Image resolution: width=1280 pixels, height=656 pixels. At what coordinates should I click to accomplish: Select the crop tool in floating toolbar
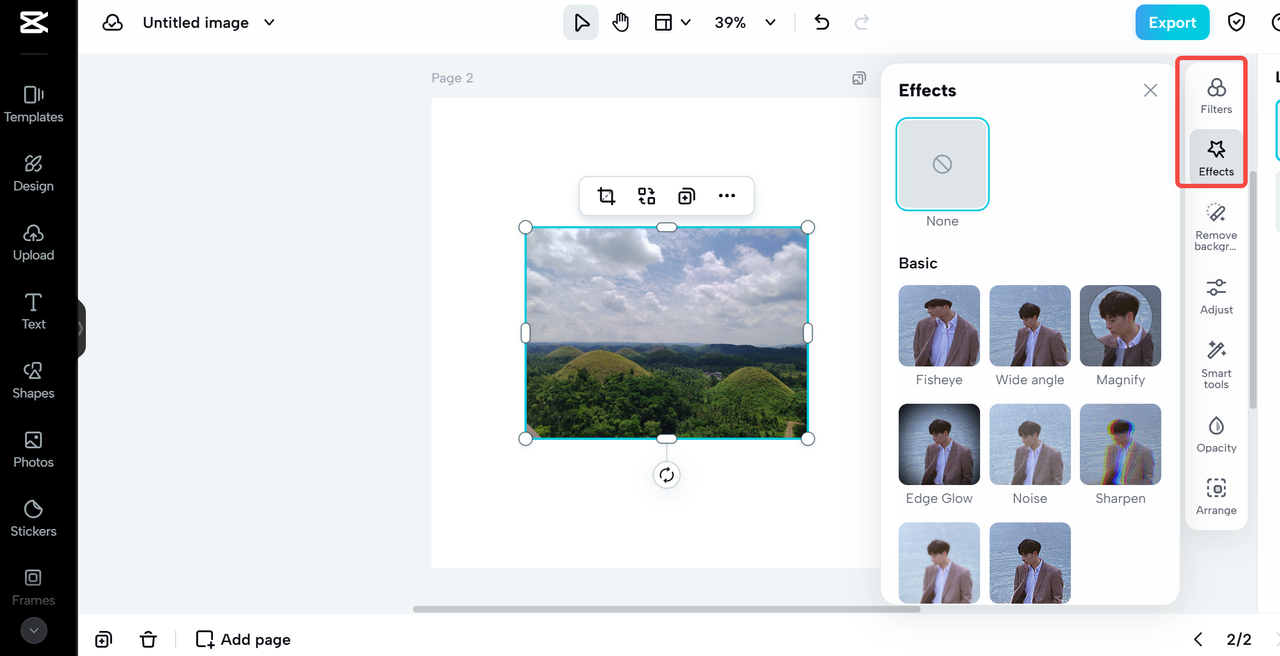(x=606, y=196)
